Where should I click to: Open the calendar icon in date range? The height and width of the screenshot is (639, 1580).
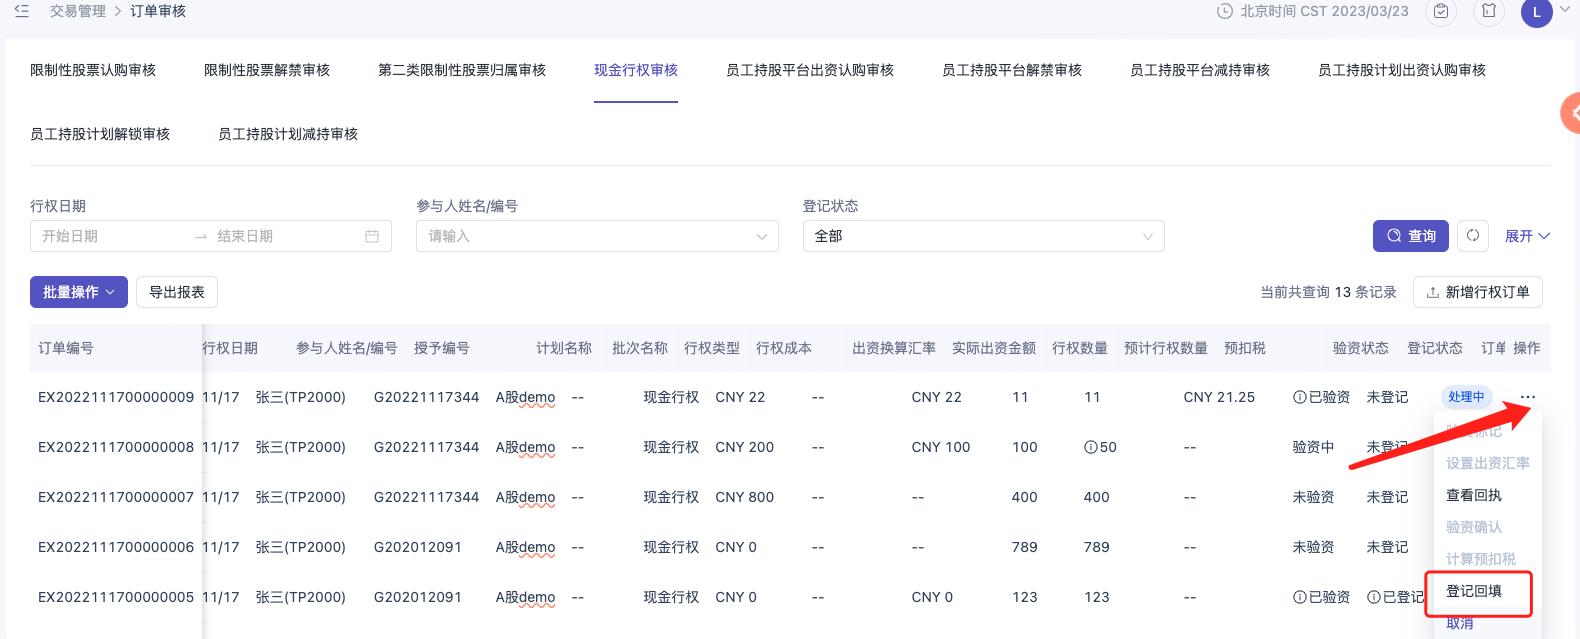[372, 236]
